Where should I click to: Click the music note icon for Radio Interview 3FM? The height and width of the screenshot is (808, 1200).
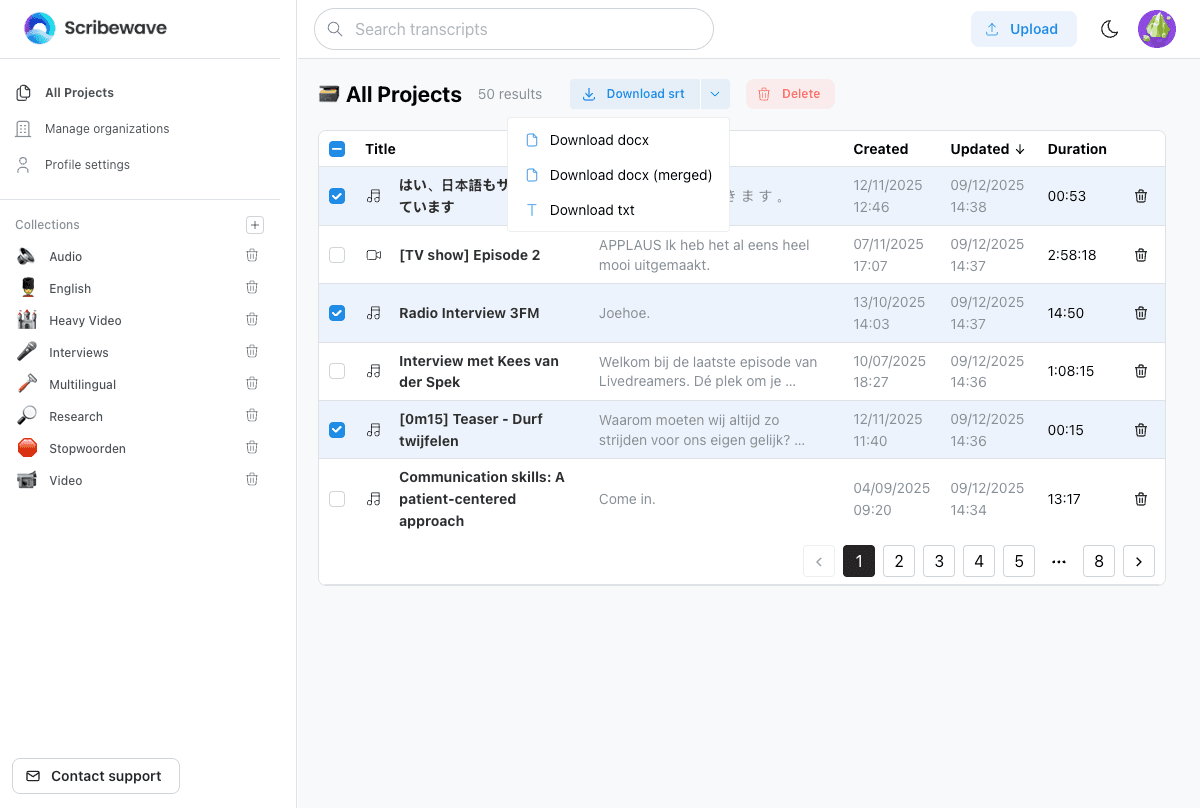coord(373,312)
